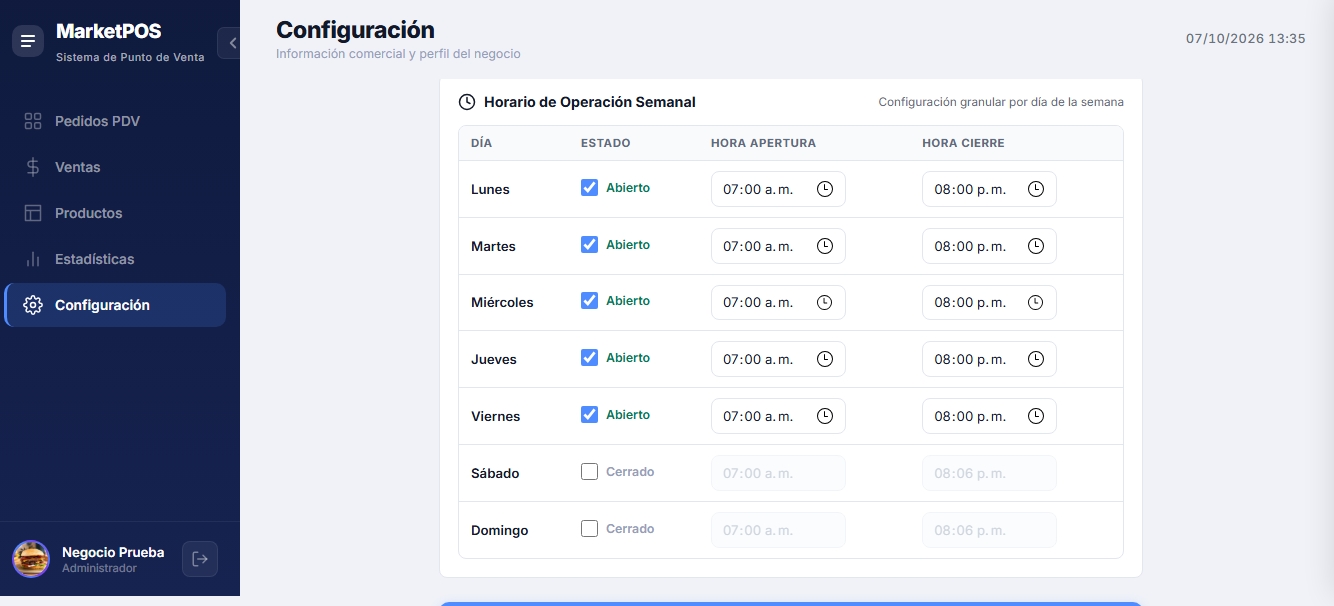Edit Lunes opening time 07:00 a.m.
The image size is (1334, 606).
click(778, 189)
